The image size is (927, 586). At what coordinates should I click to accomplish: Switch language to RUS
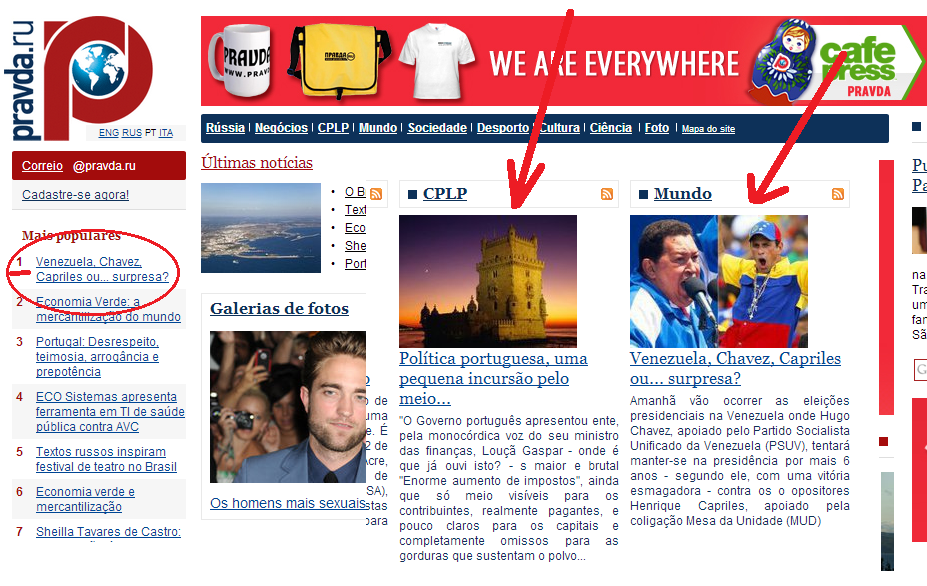click(x=132, y=133)
